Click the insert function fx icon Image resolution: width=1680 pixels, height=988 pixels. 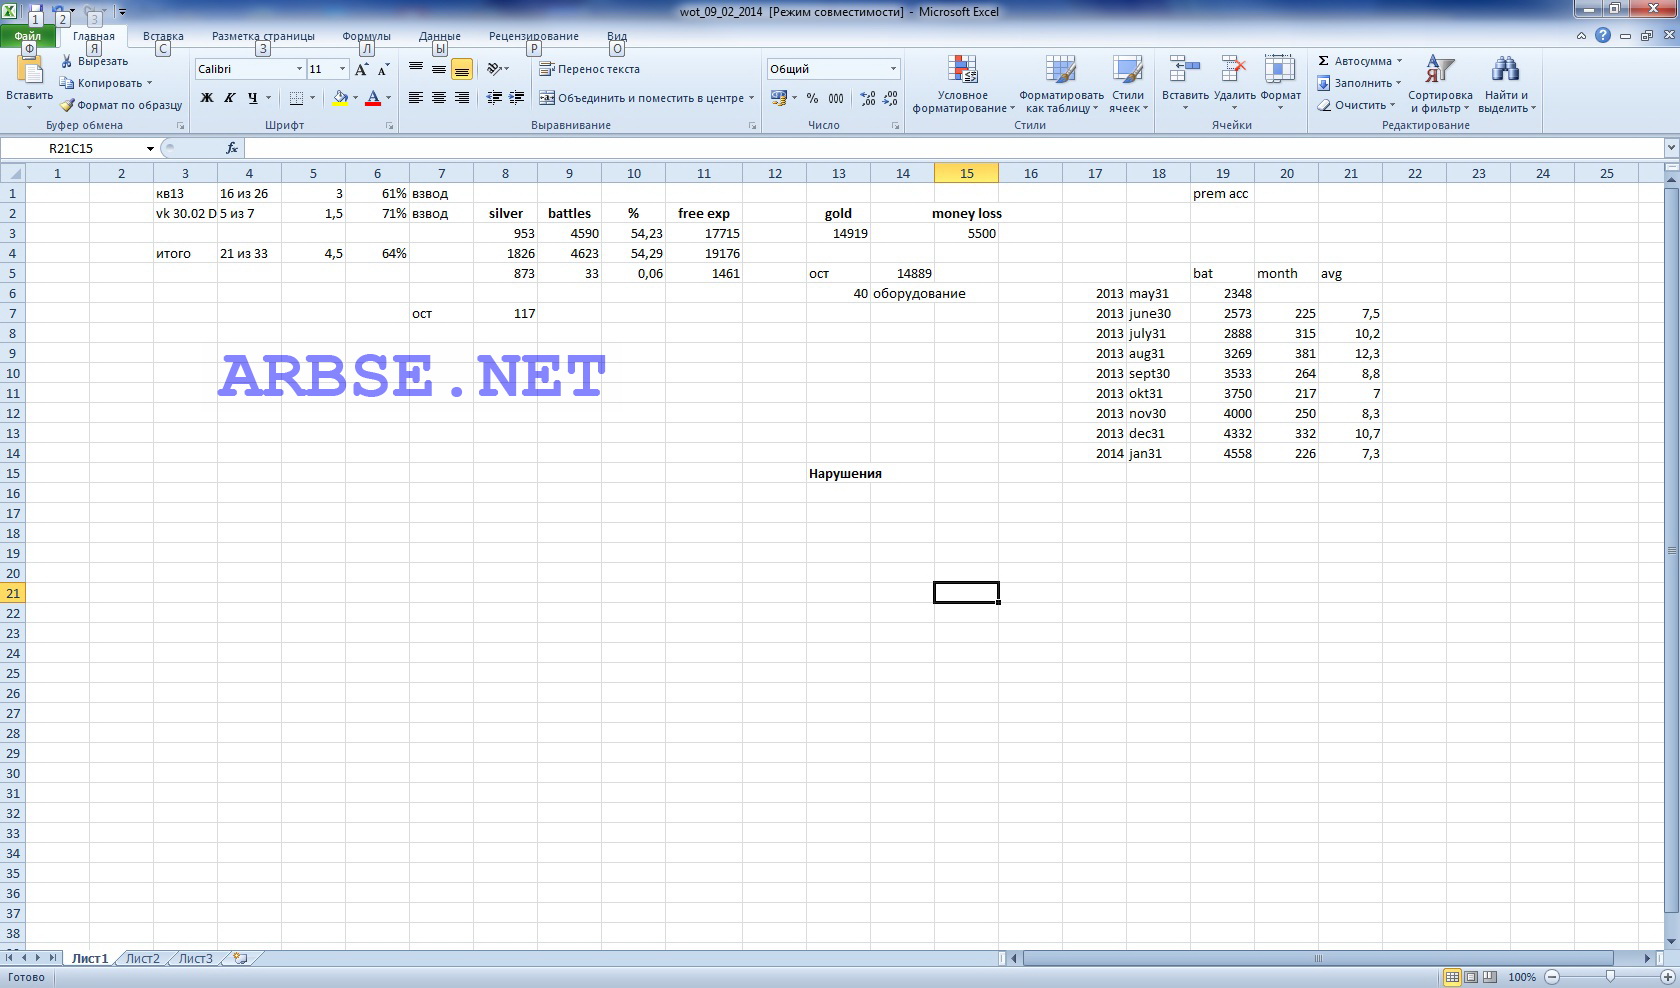click(x=232, y=148)
